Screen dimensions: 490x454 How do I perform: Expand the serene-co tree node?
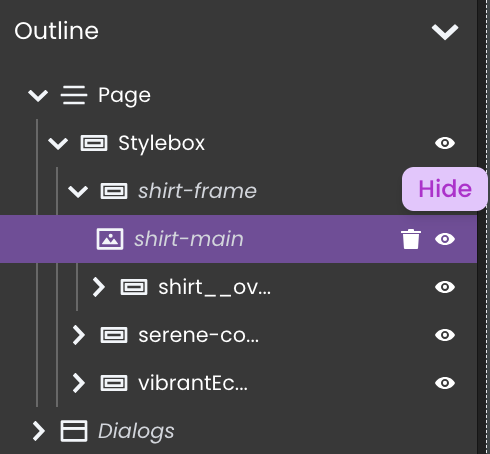point(79,335)
